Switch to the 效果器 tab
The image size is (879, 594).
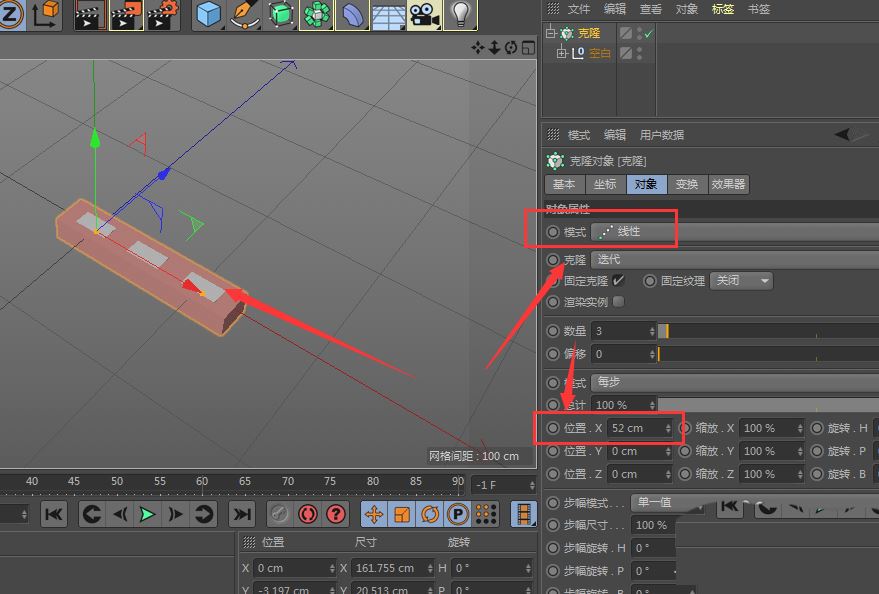point(728,184)
